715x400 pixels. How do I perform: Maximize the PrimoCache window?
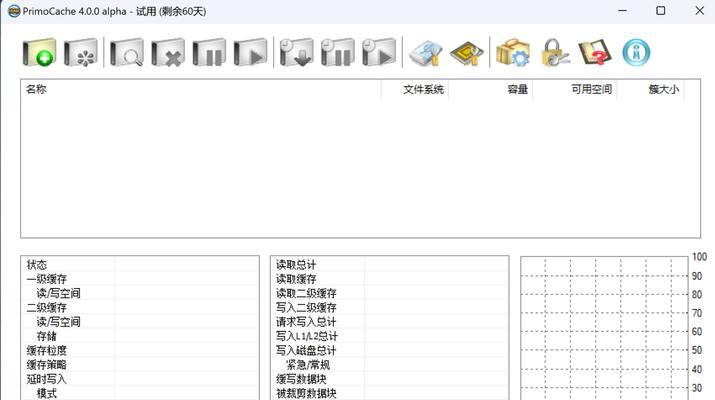click(660, 10)
